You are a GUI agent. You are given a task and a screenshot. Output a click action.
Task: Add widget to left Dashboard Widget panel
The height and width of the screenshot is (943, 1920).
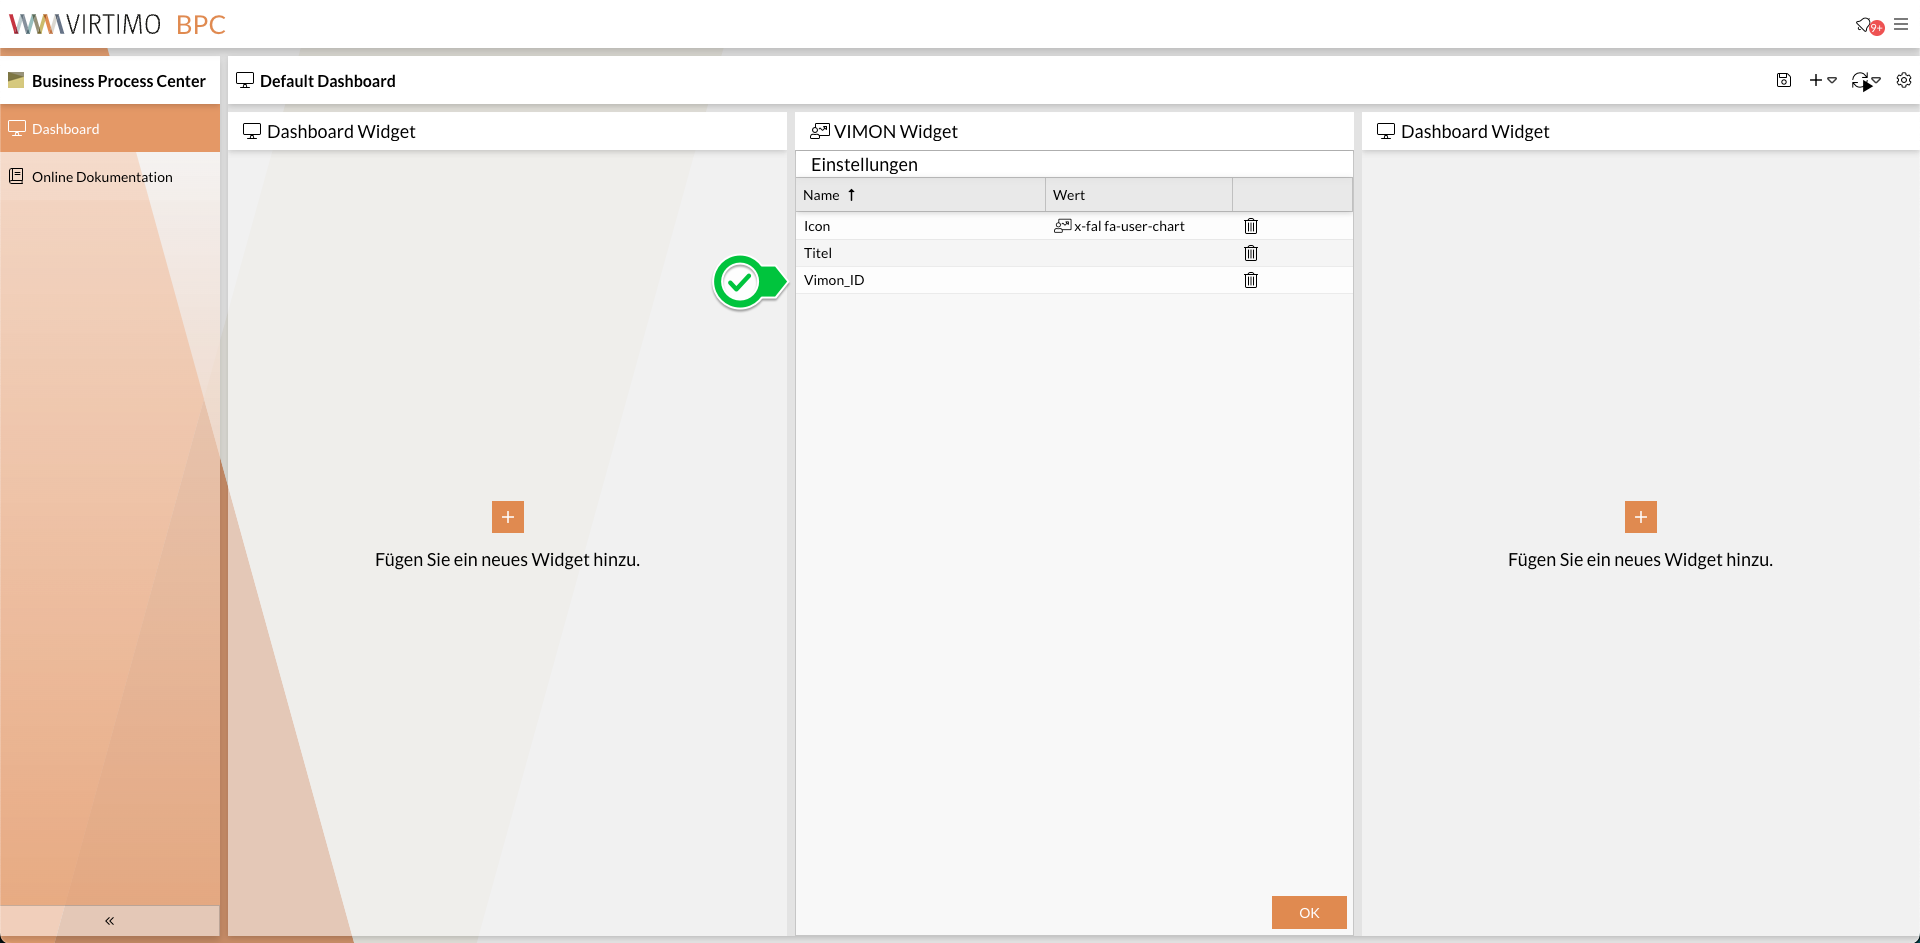pos(507,517)
